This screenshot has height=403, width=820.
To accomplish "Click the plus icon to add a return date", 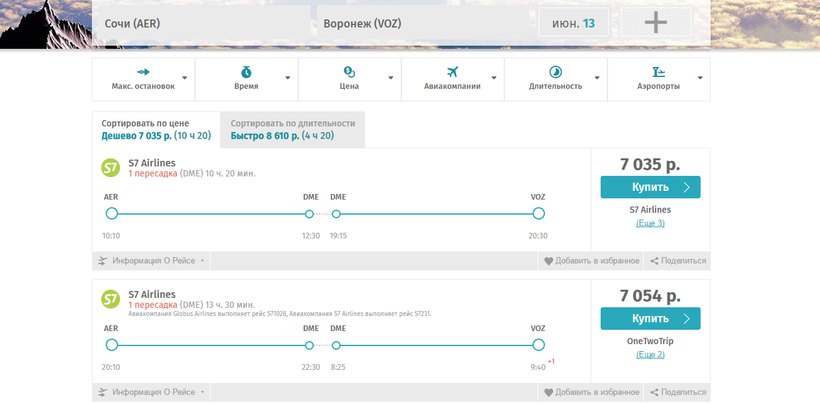I will (x=655, y=23).
